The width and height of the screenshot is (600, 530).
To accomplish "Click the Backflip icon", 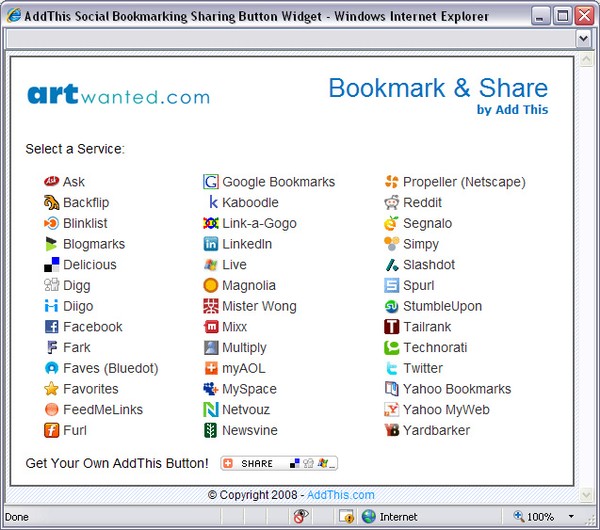I will (51, 202).
